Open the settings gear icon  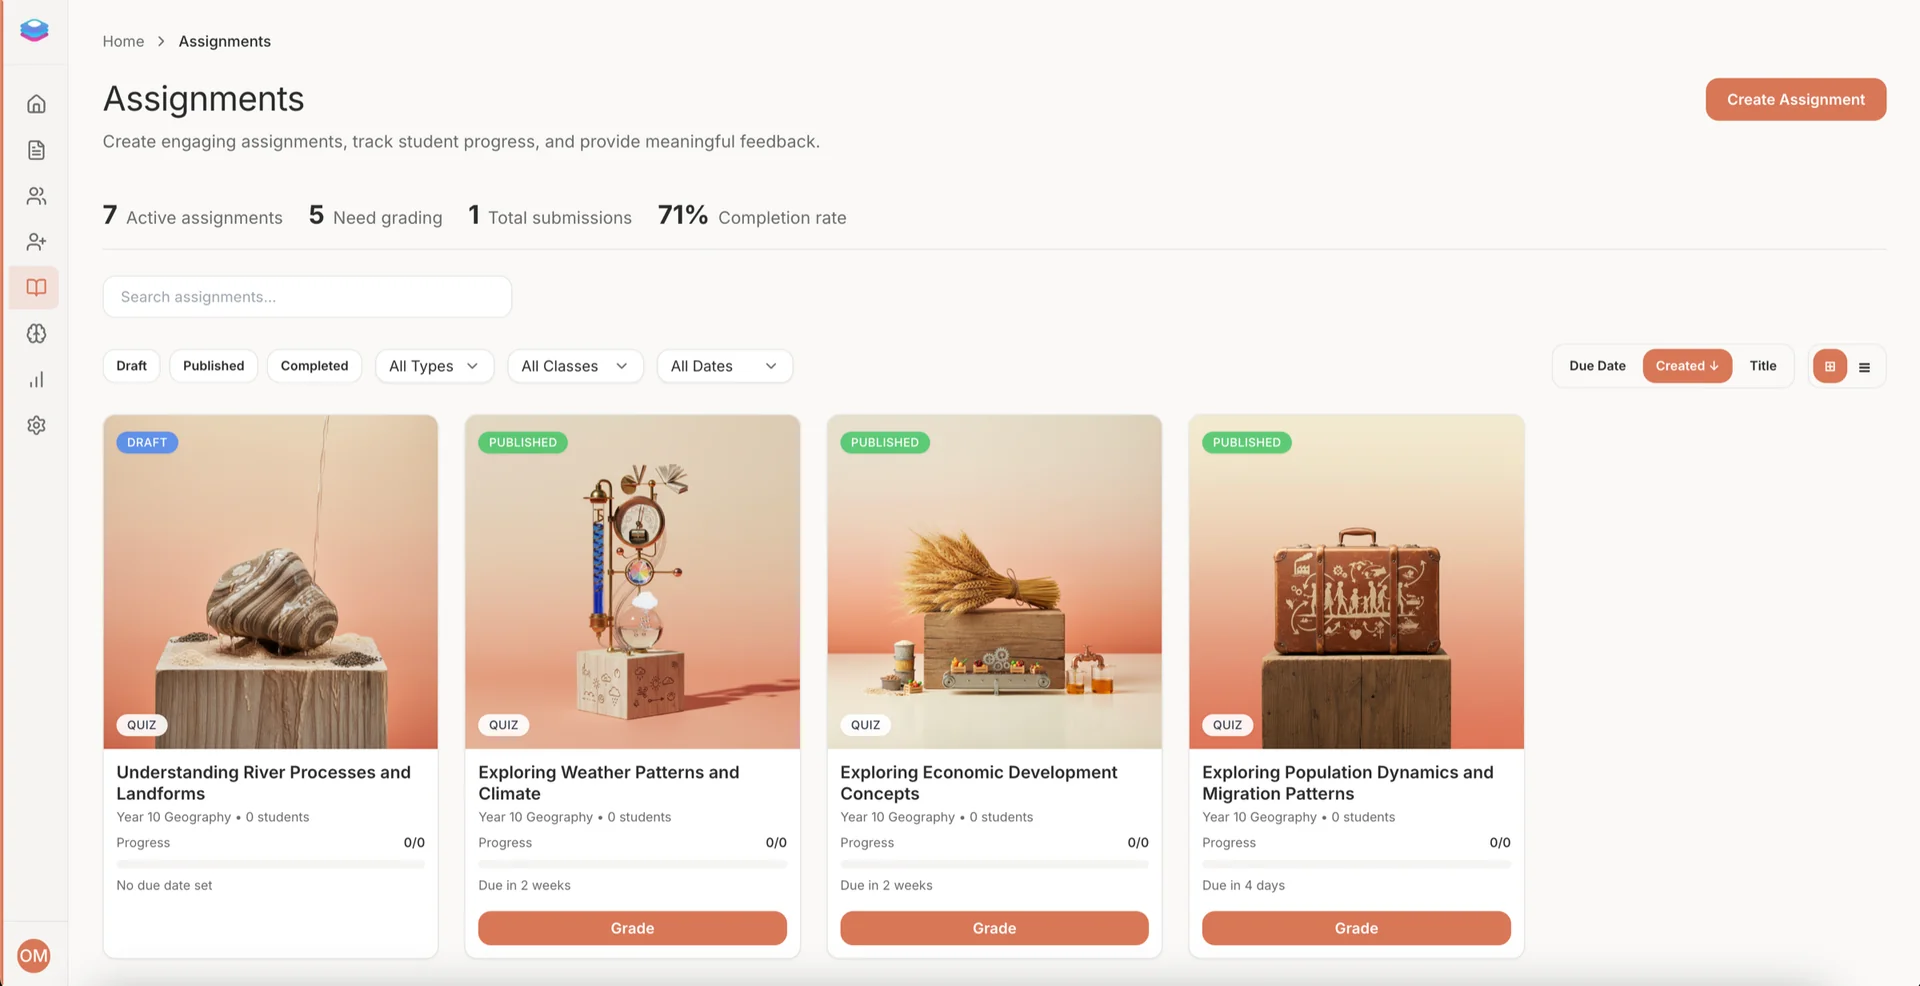point(36,425)
